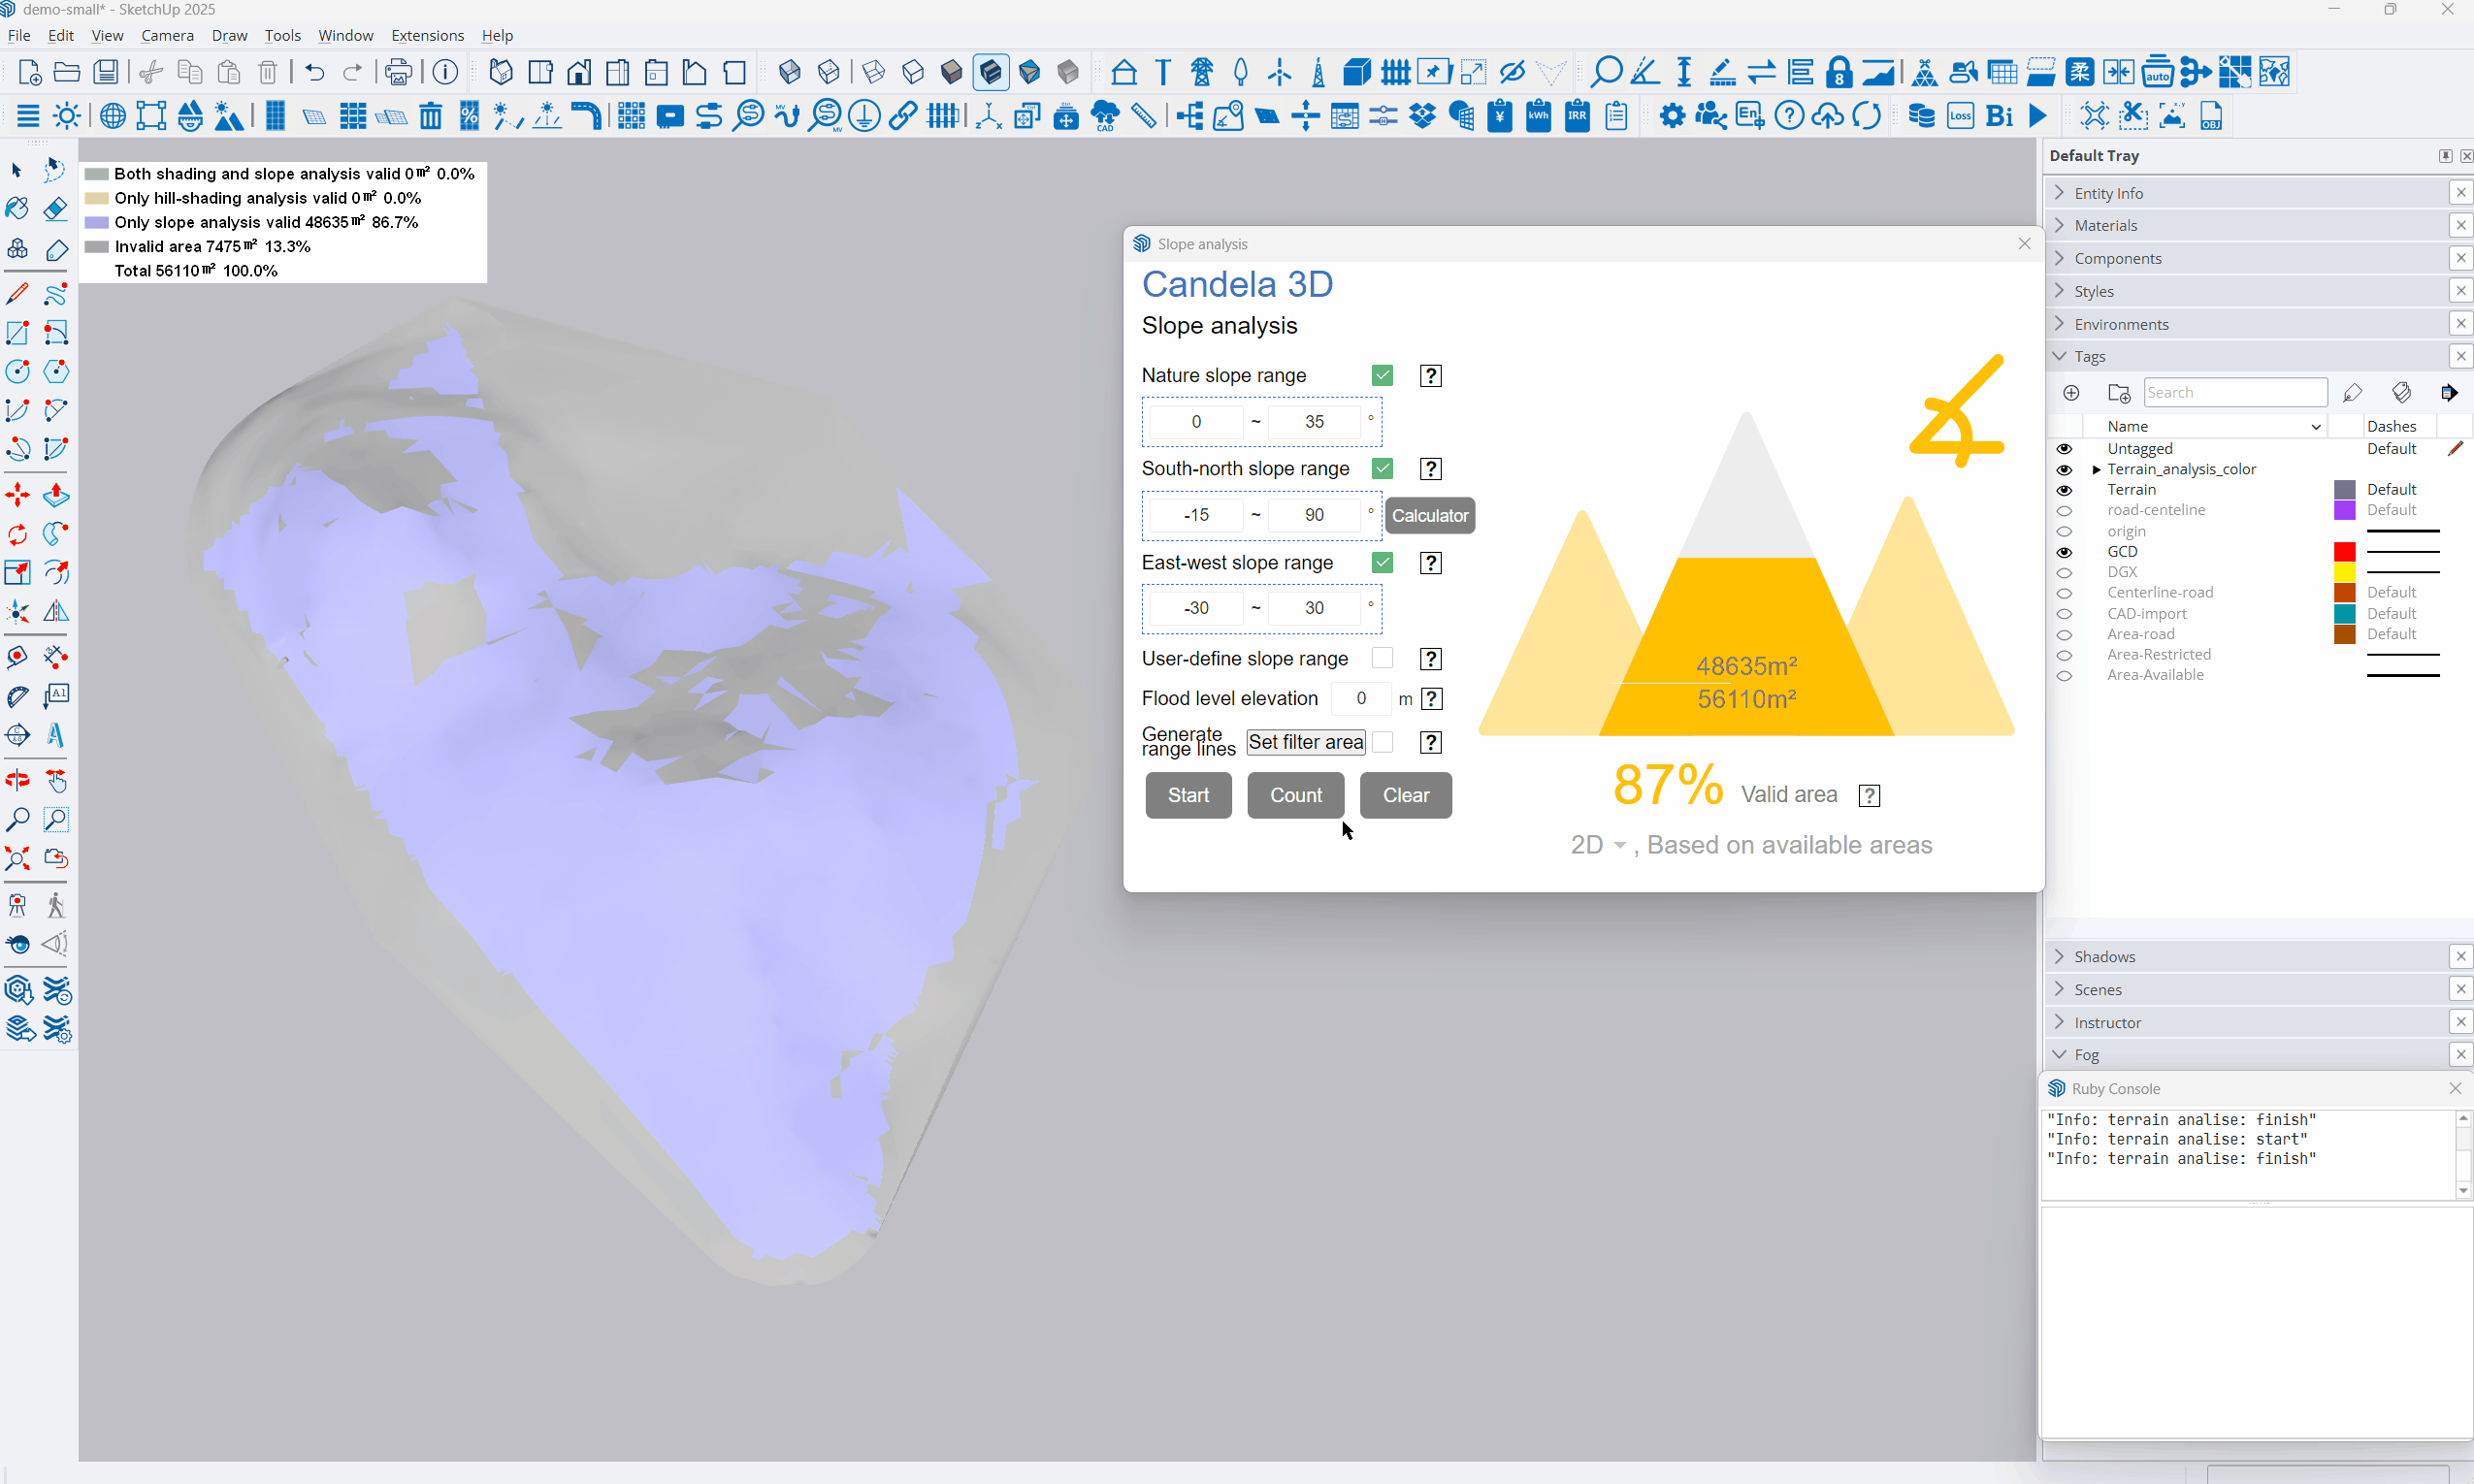Select the Move tool
Image resolution: width=2474 pixels, height=1484 pixels.
17,495
